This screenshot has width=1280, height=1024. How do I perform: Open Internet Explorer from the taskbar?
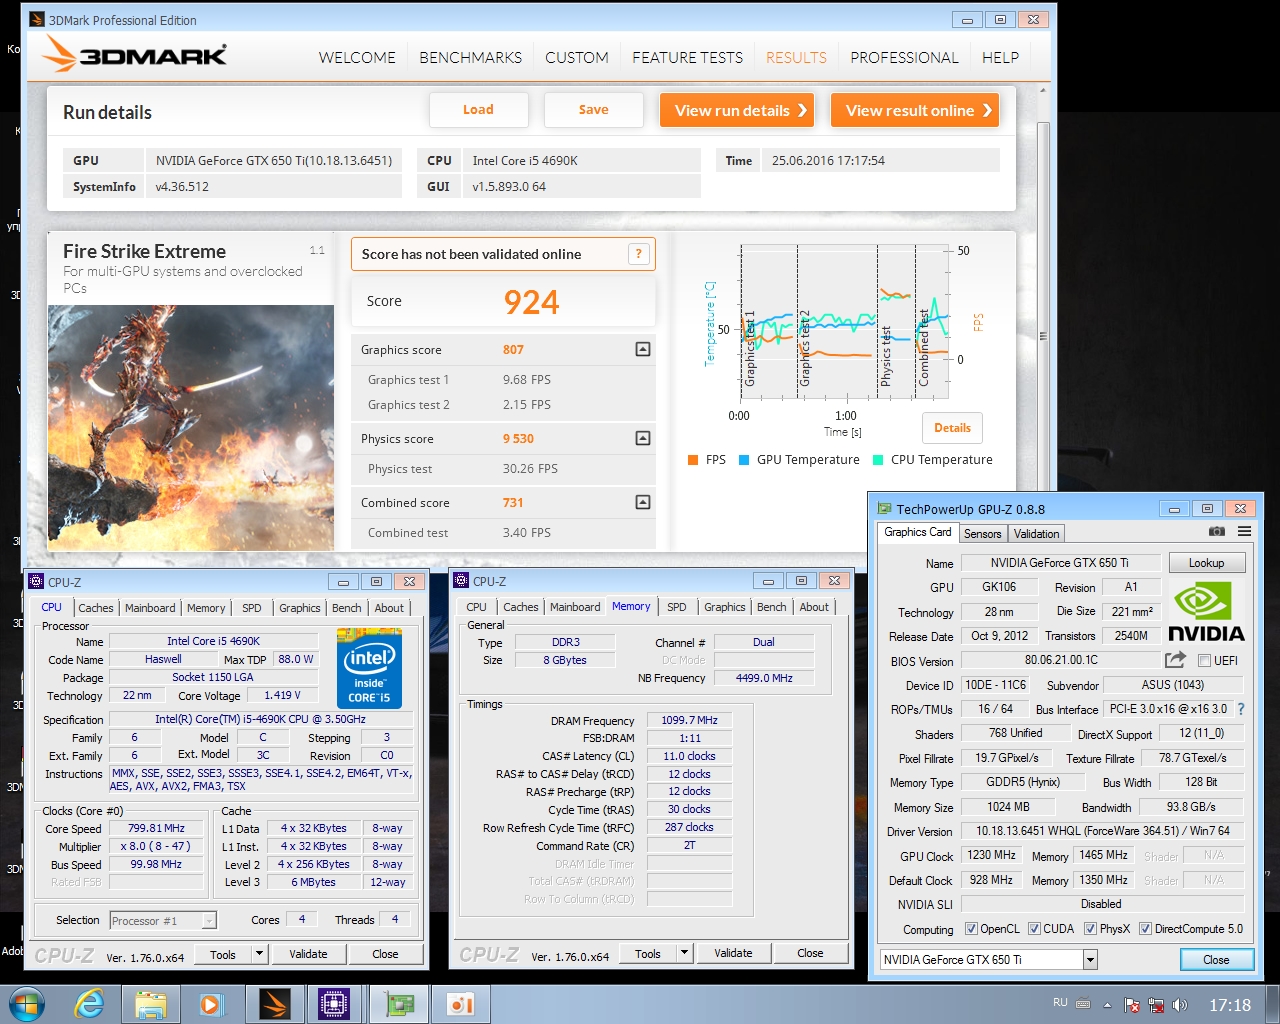[x=90, y=1004]
